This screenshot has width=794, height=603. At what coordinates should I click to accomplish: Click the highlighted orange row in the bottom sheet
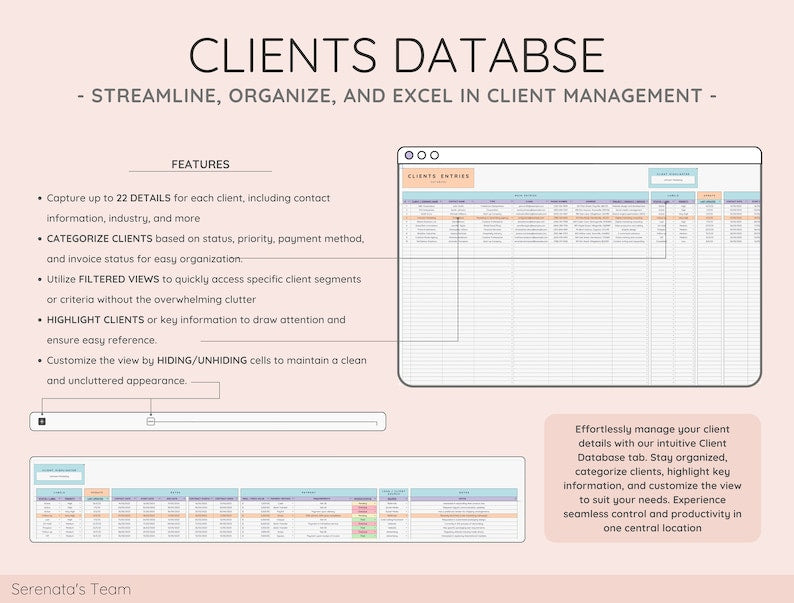276,515
